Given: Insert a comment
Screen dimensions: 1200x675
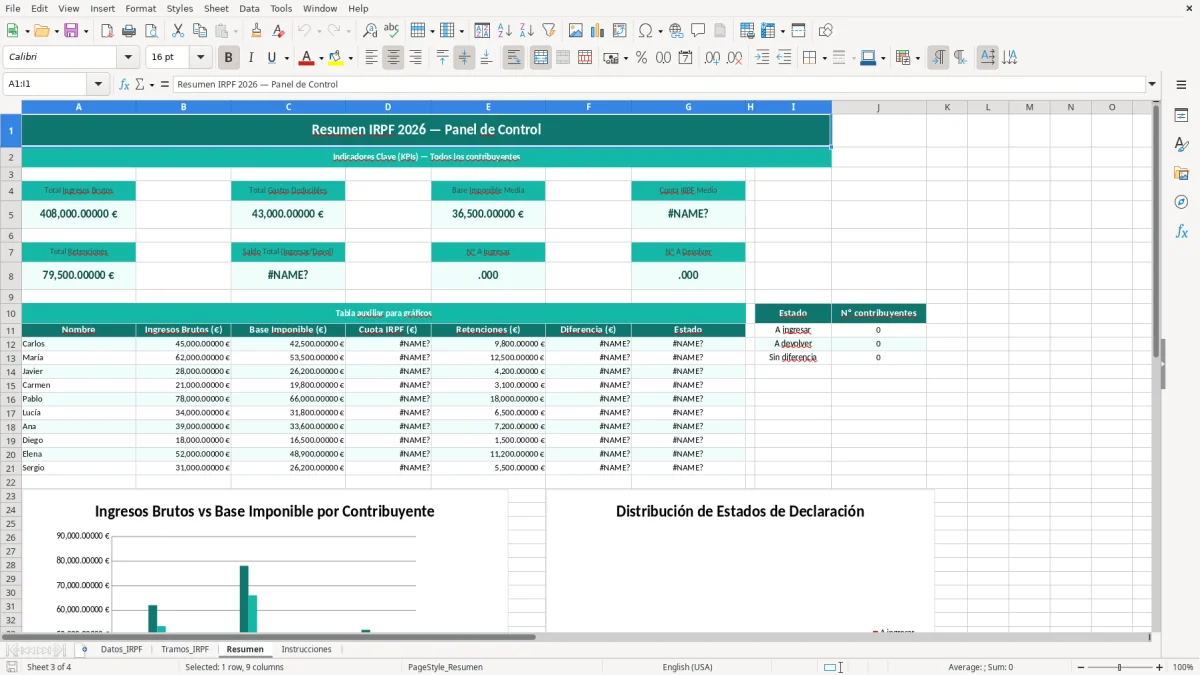Looking at the screenshot, I should tap(698, 31).
